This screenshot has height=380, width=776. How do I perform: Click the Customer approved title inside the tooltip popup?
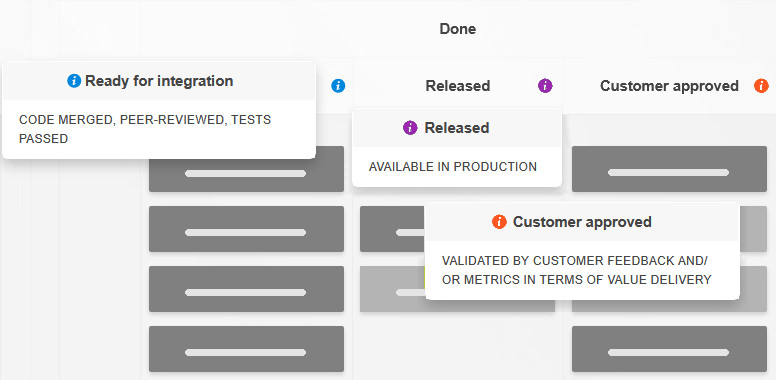[582, 222]
